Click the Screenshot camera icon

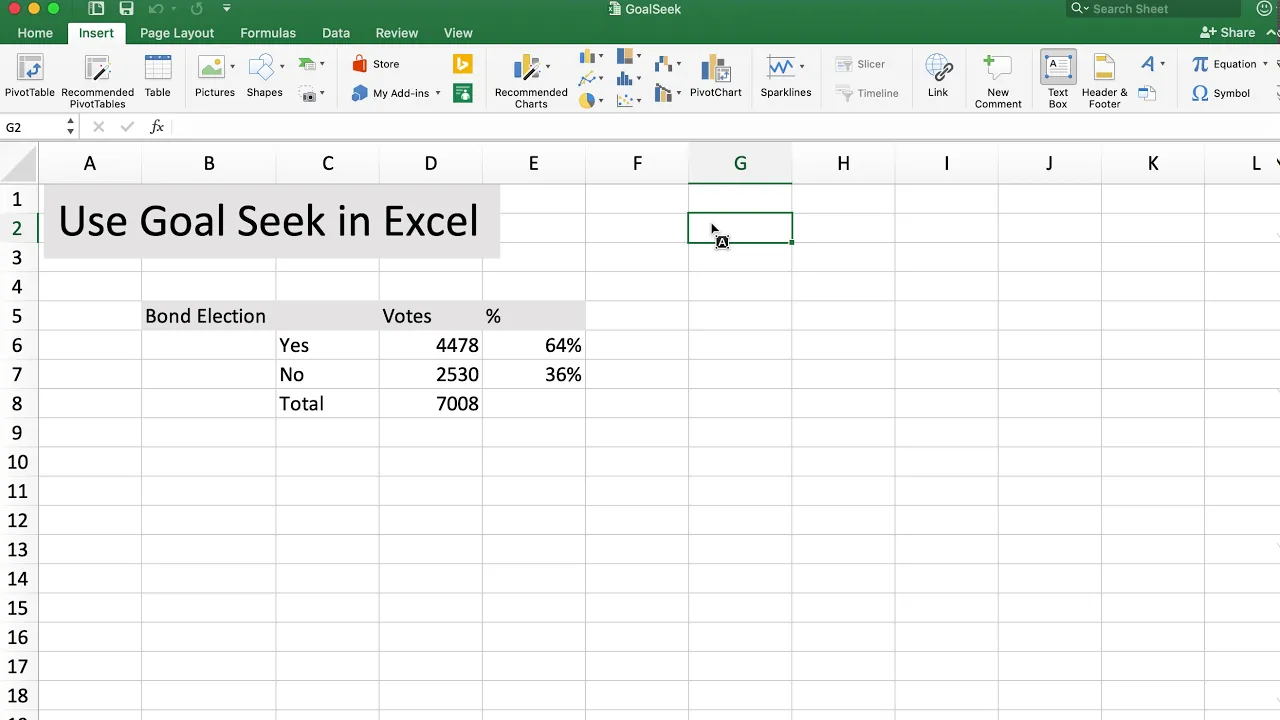click(x=308, y=94)
